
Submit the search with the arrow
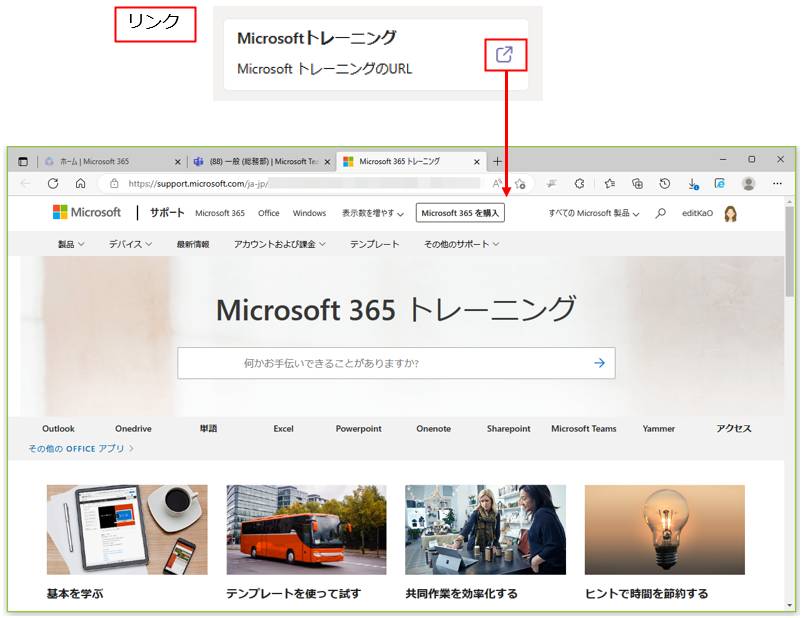pyautogui.click(x=600, y=363)
